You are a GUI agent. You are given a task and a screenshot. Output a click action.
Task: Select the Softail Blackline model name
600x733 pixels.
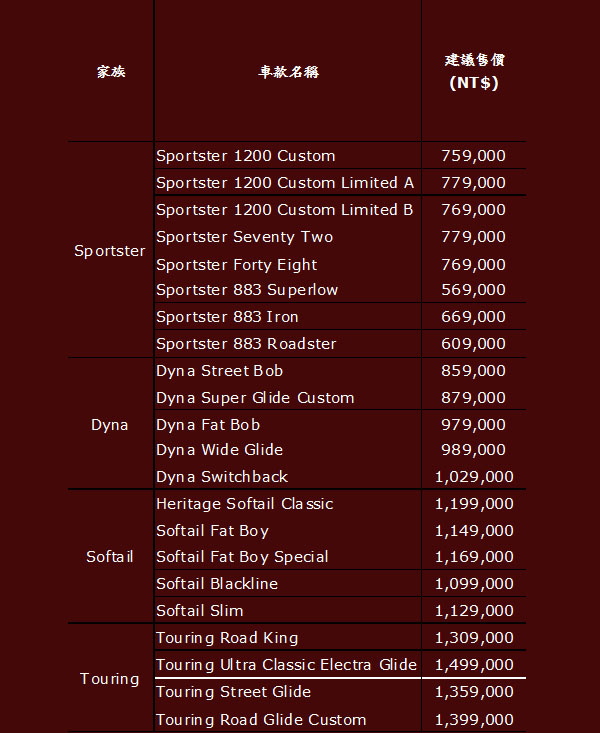point(217,584)
